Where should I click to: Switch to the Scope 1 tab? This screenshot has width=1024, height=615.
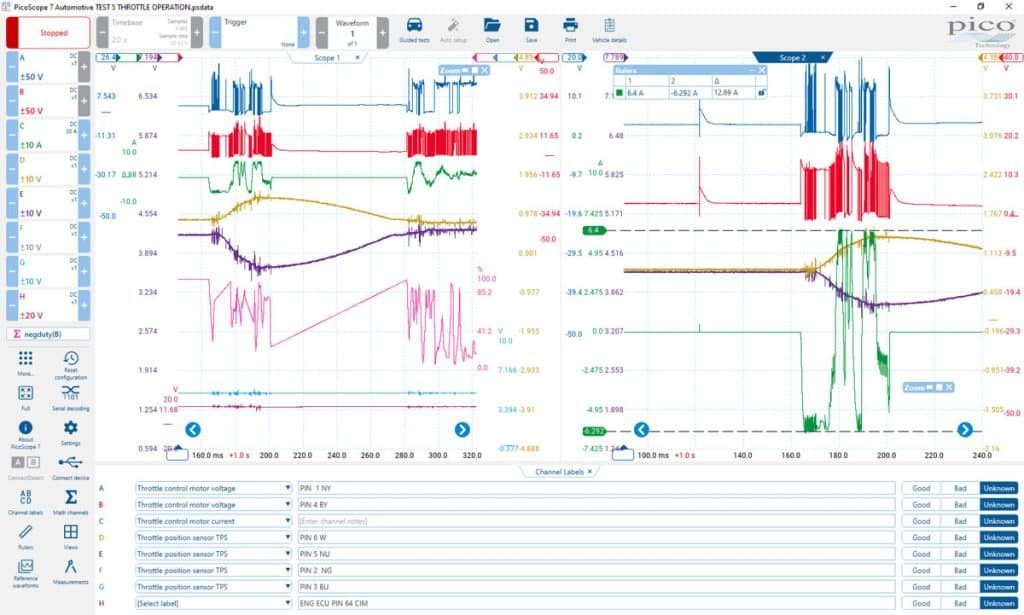327,58
